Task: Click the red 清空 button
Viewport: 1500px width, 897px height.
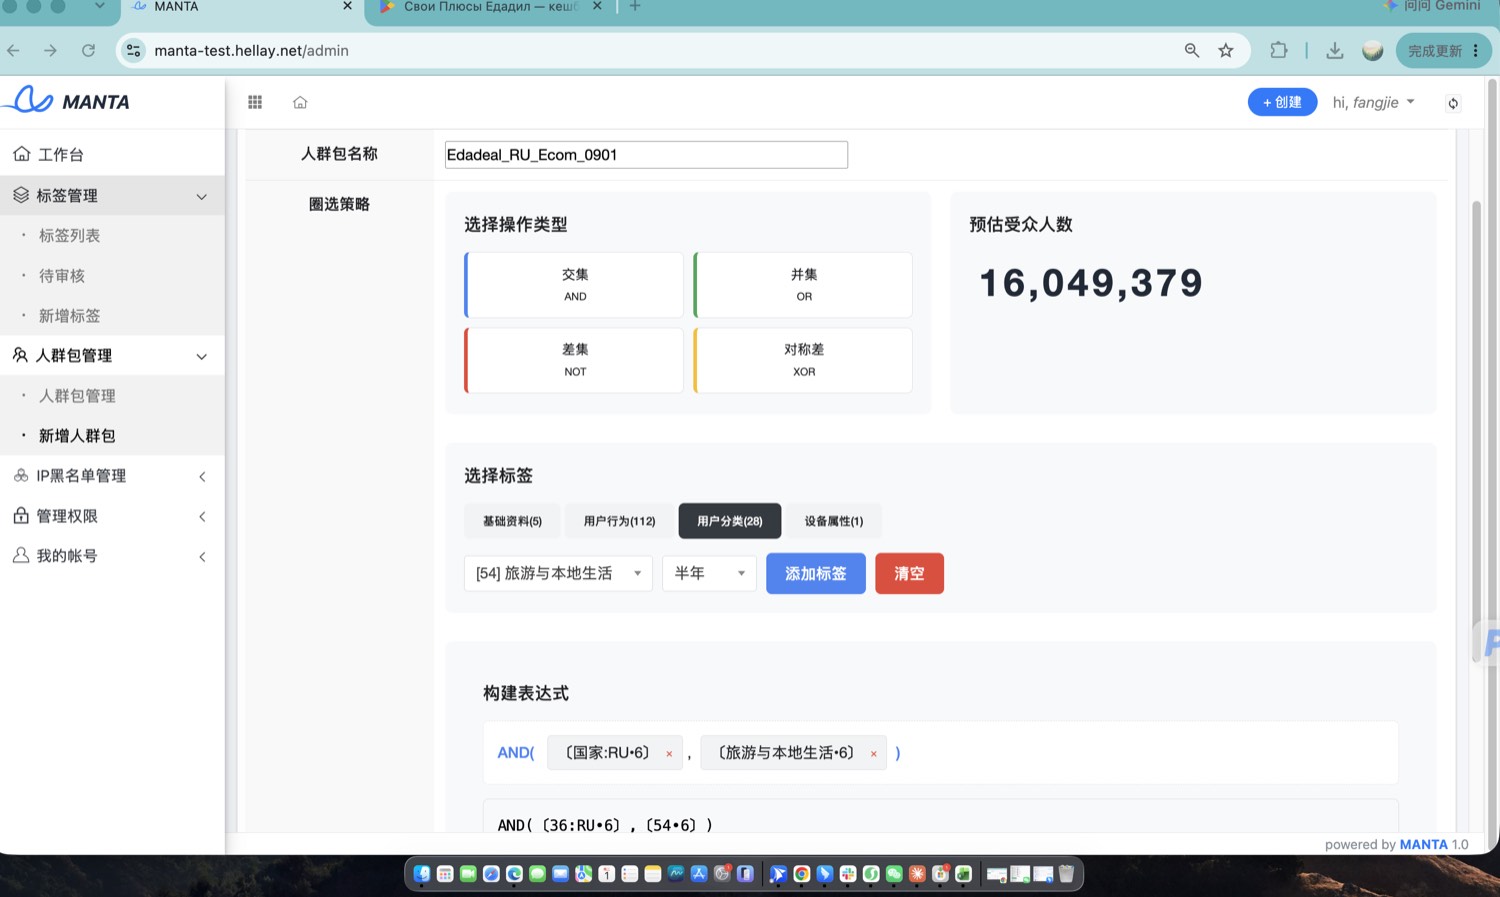Action: pyautogui.click(x=909, y=574)
